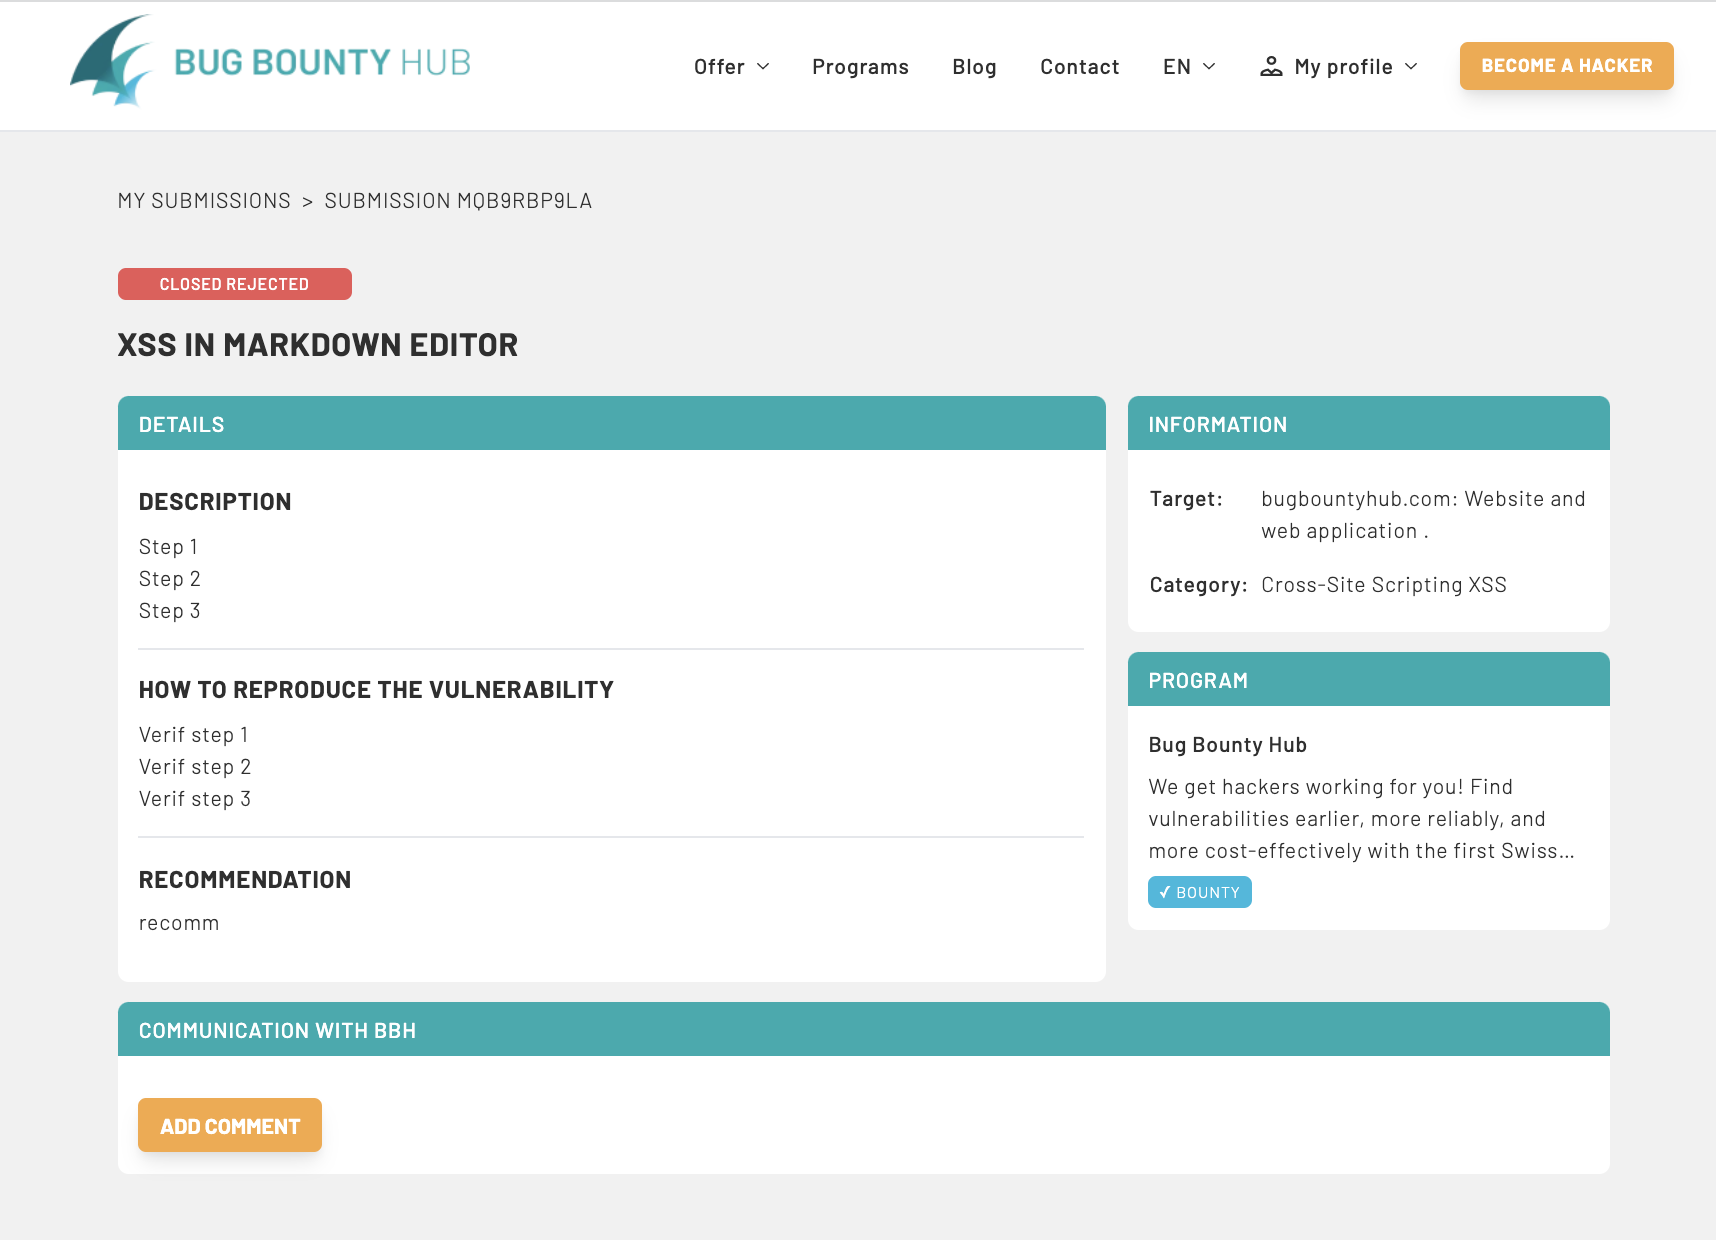Click the My profile user icon

(1271, 66)
